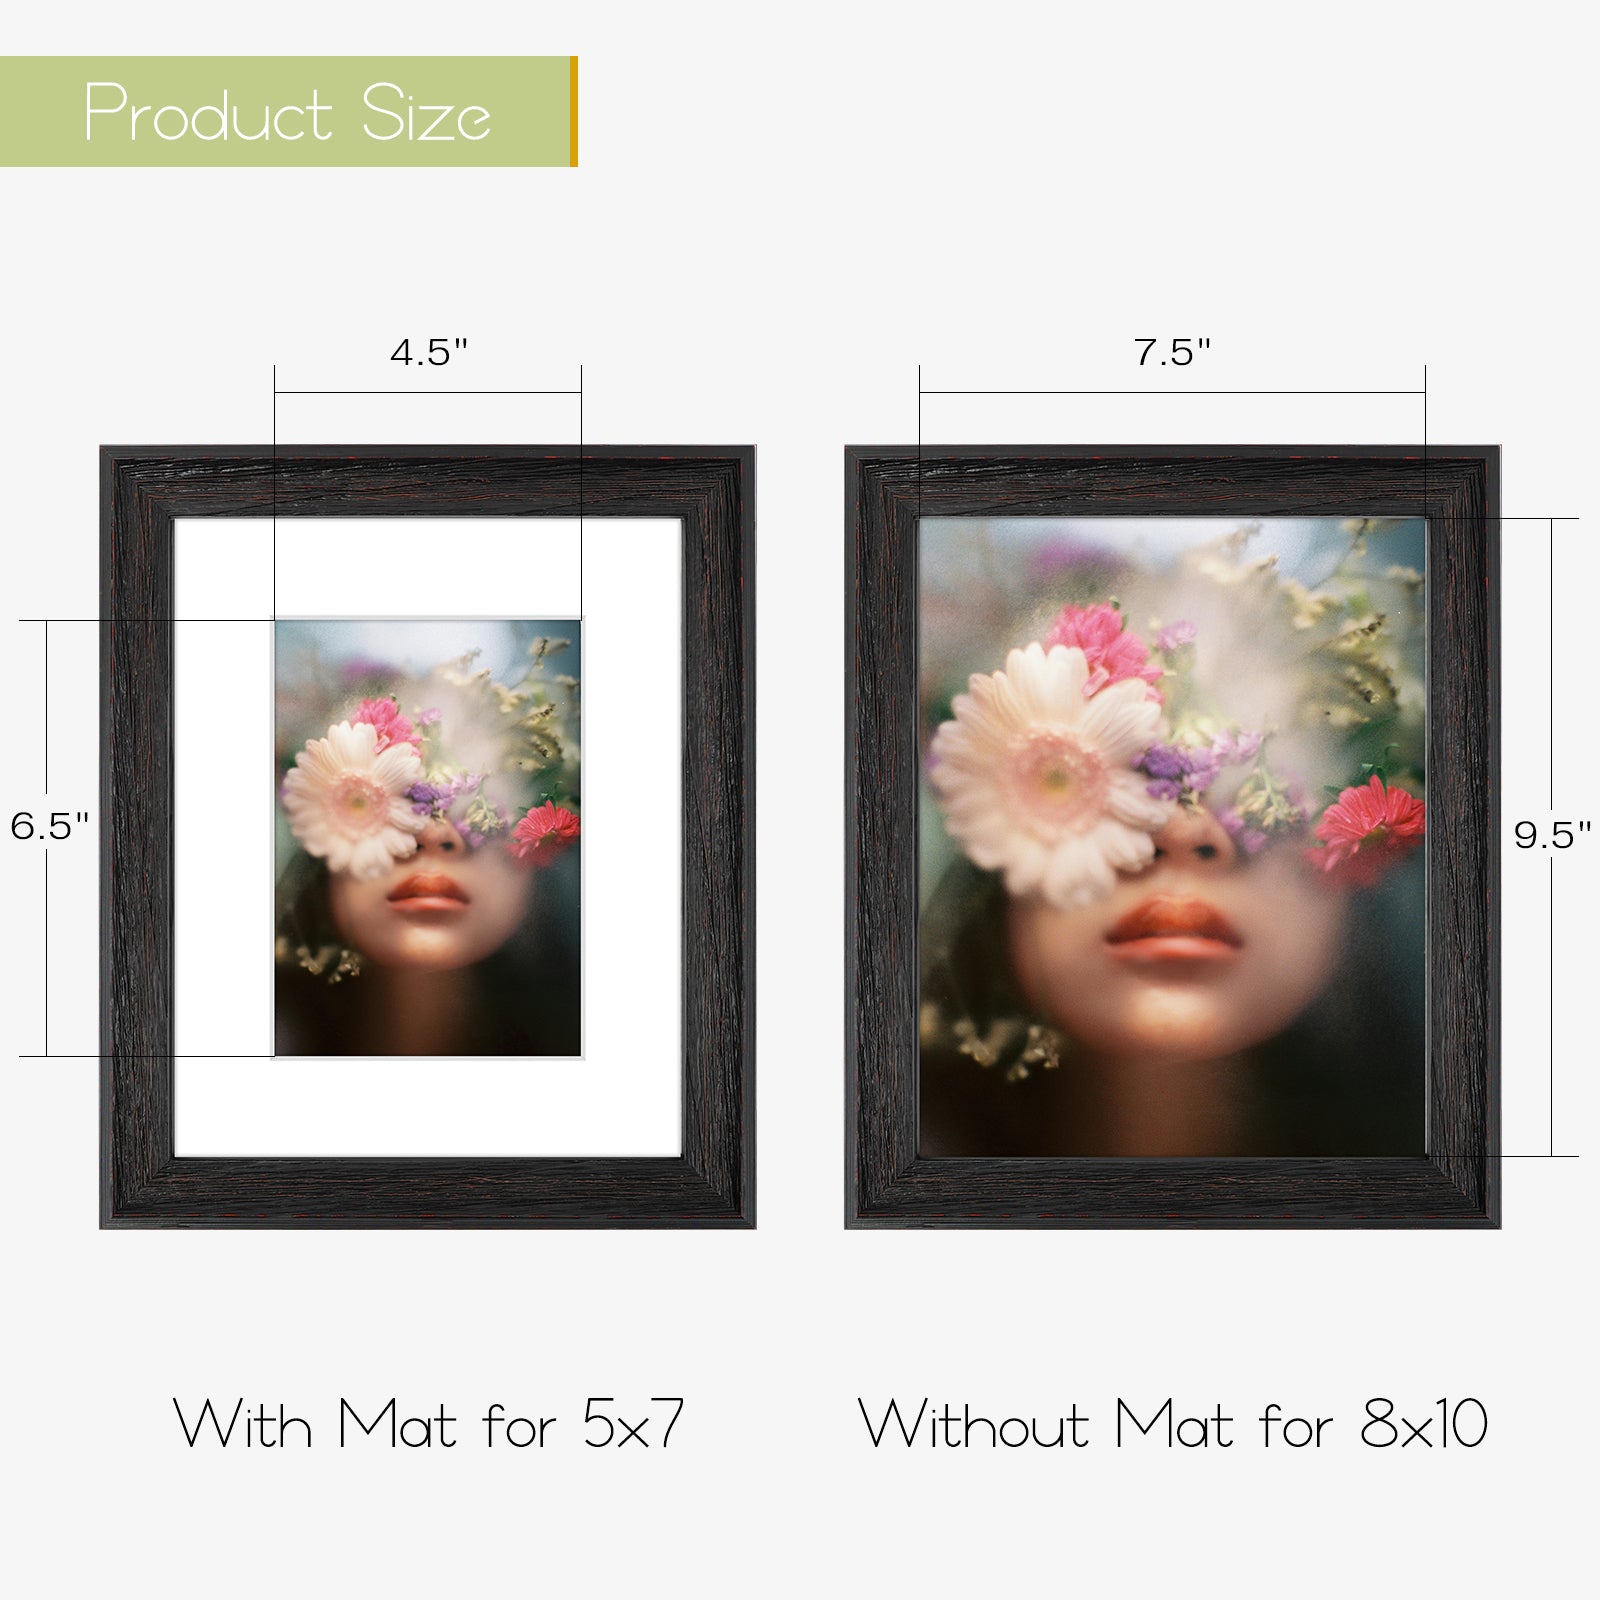Select the With Mat for 5x7 caption

[429, 1424]
